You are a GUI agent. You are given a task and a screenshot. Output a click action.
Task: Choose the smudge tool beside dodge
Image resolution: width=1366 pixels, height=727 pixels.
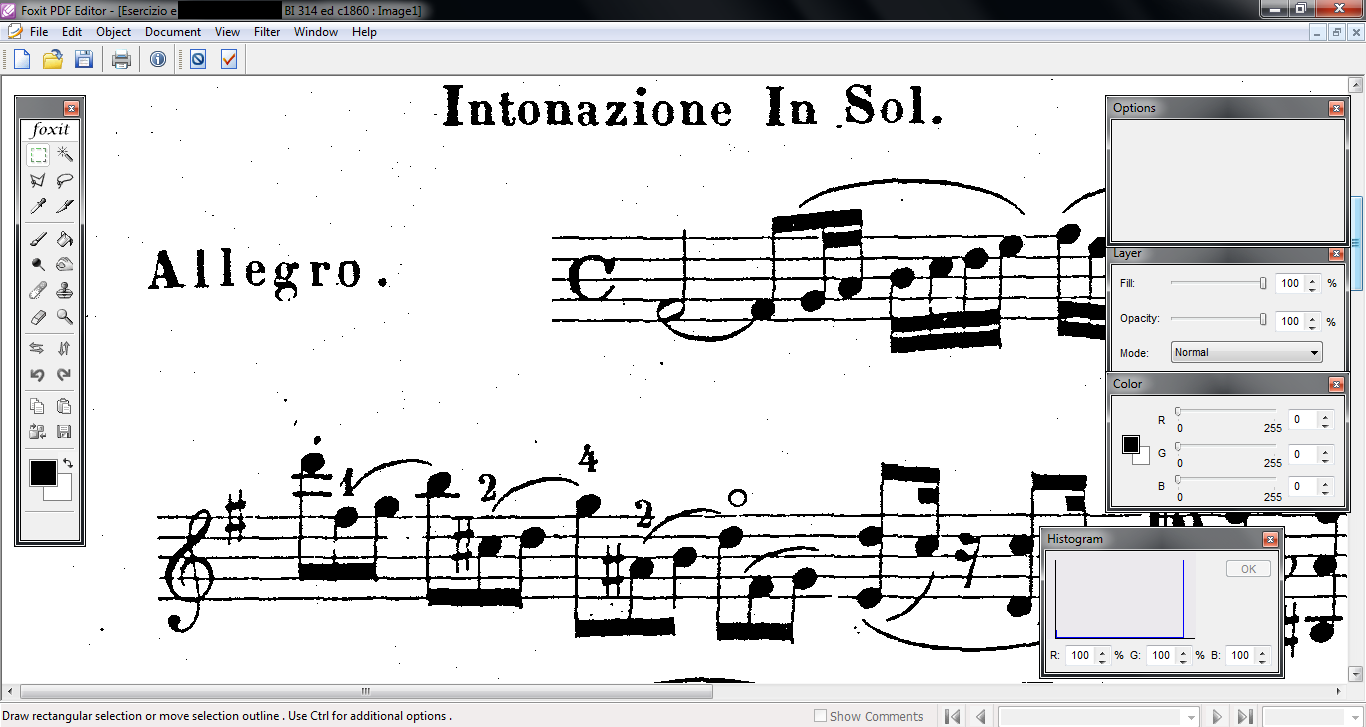click(x=64, y=265)
